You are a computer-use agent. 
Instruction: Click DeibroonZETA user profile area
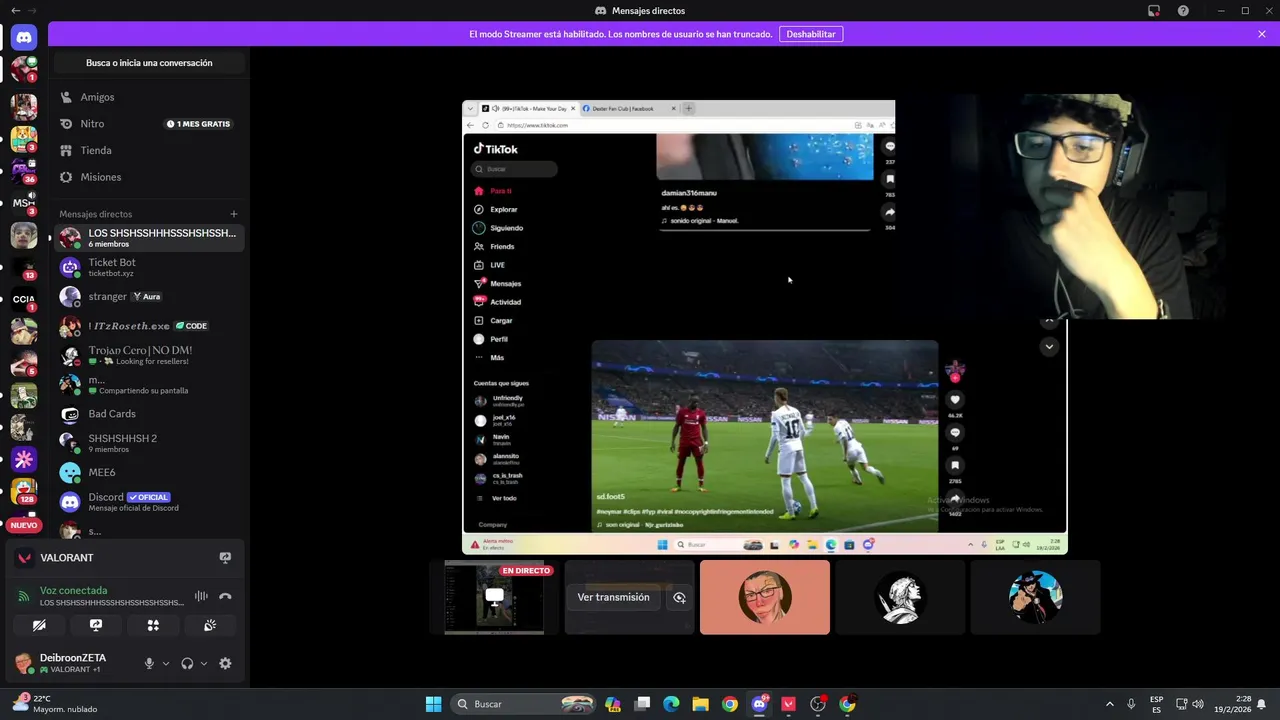coord(72,663)
